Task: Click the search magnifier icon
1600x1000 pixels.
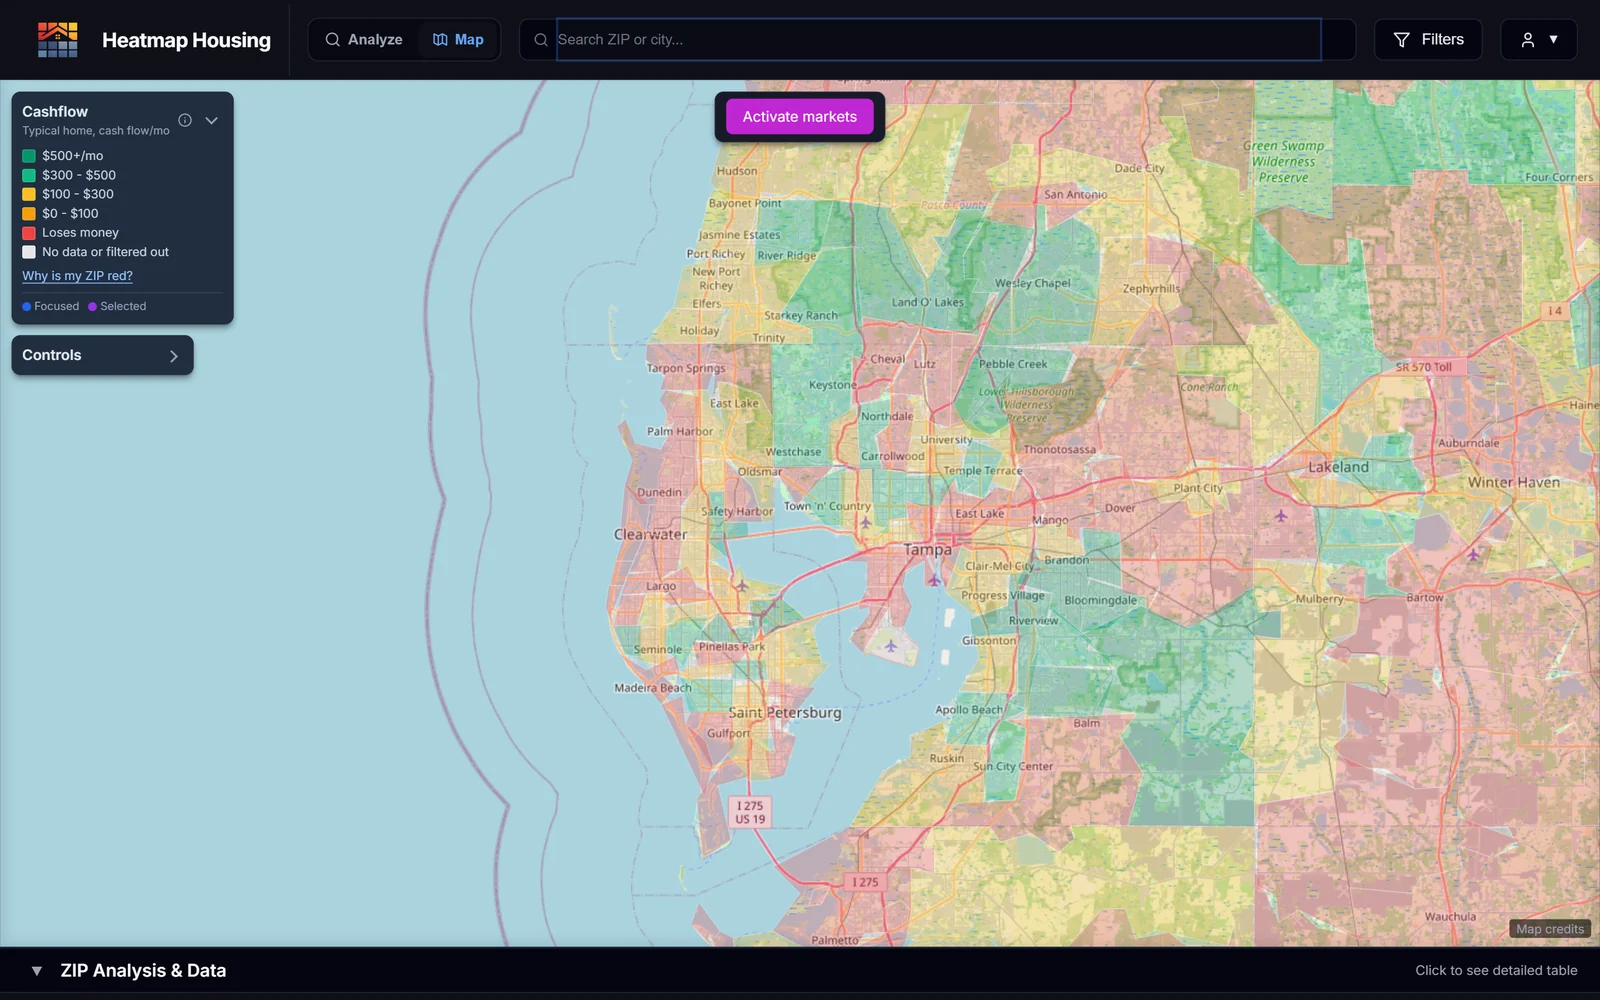Action: (x=541, y=40)
